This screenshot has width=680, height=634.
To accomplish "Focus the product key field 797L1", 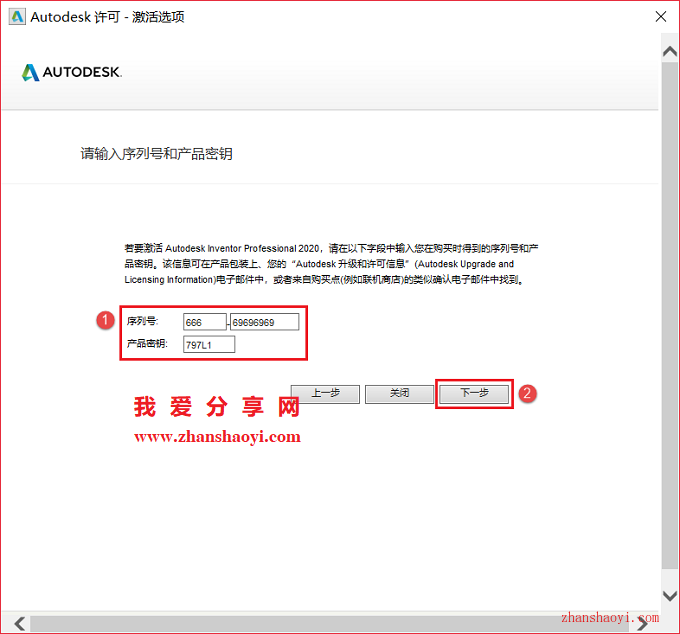I will tap(209, 345).
